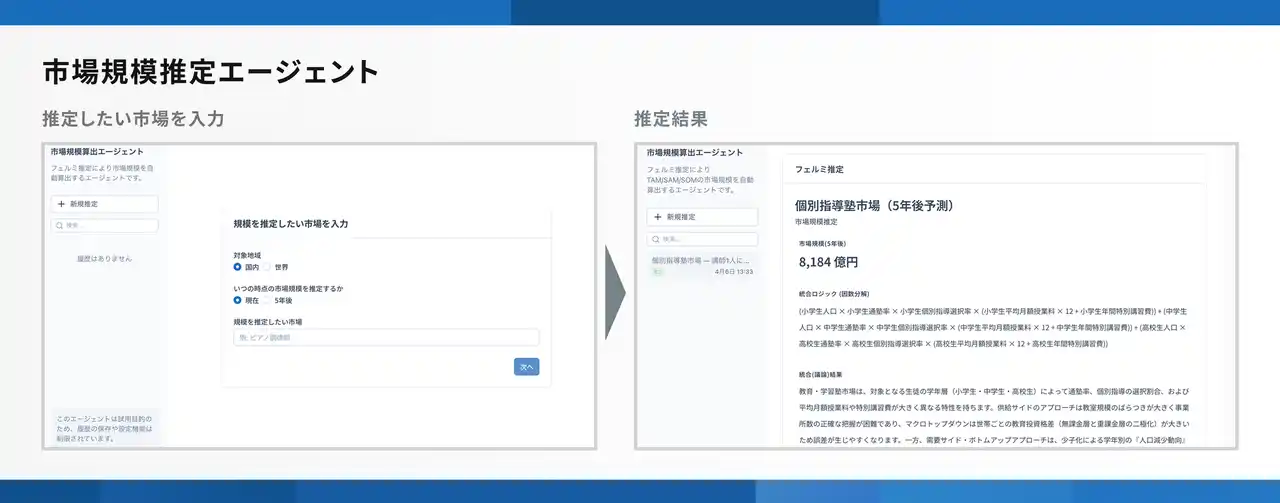Click the magnifier icon above 履歴はありません
This screenshot has height=503, width=1280.
[59, 226]
